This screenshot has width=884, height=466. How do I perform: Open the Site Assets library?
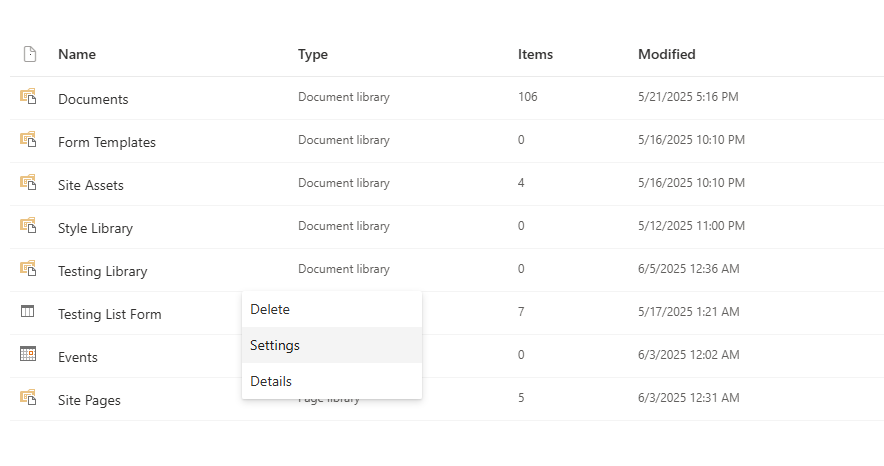91,185
